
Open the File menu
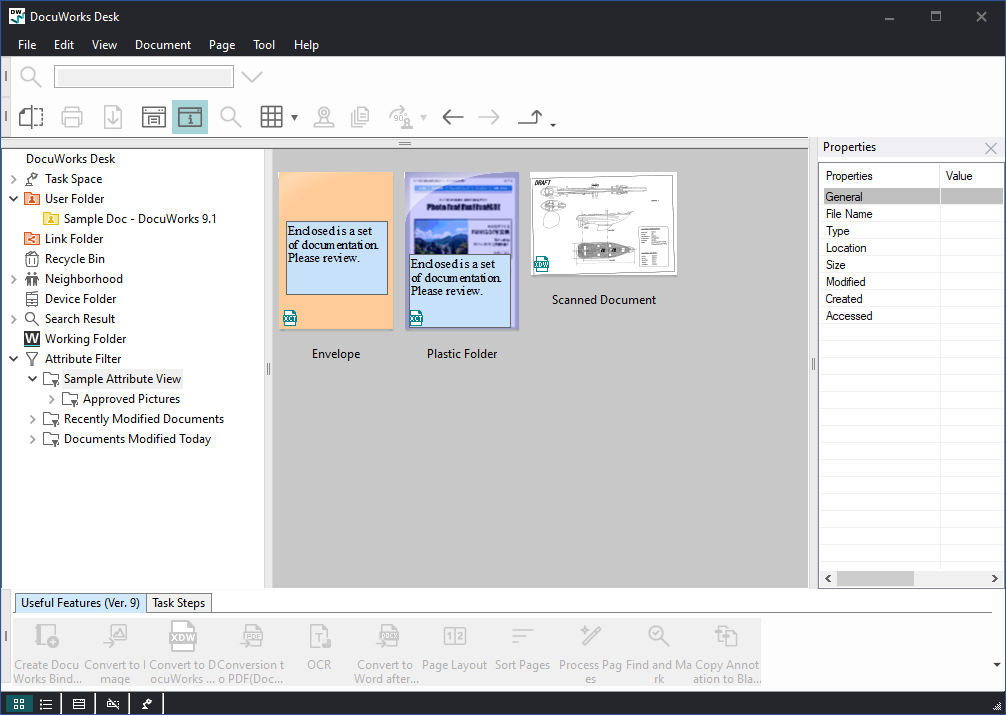[27, 45]
